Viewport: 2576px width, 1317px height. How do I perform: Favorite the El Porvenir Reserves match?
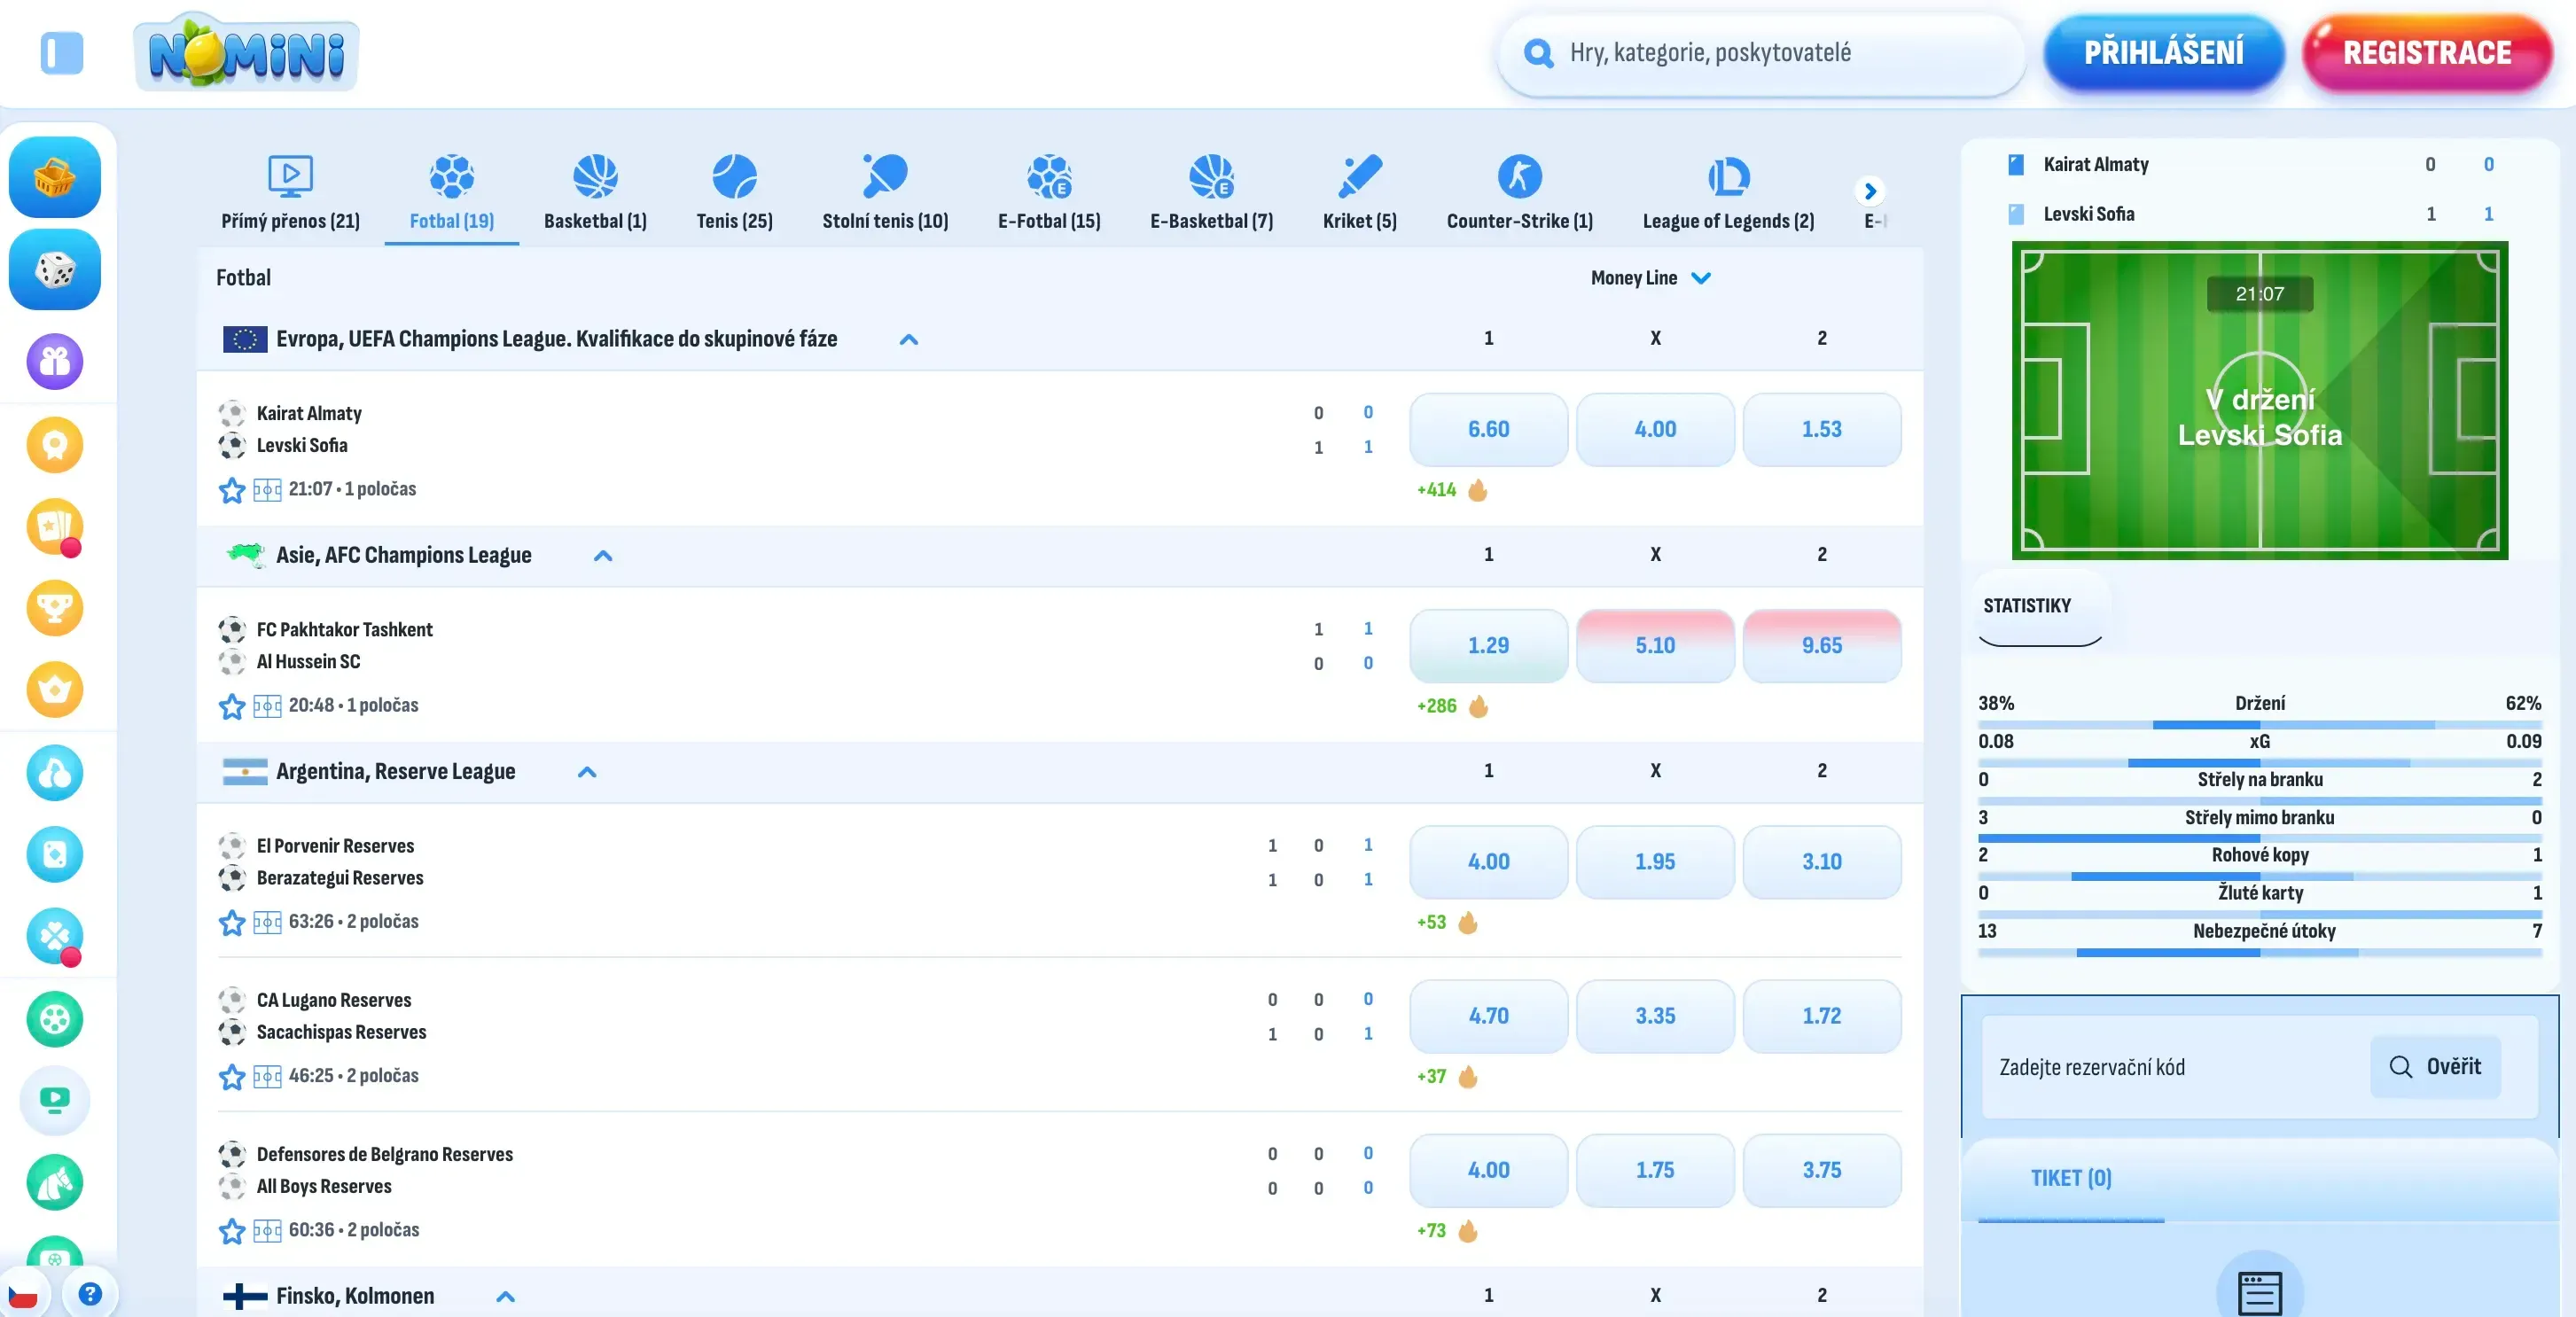tap(232, 922)
